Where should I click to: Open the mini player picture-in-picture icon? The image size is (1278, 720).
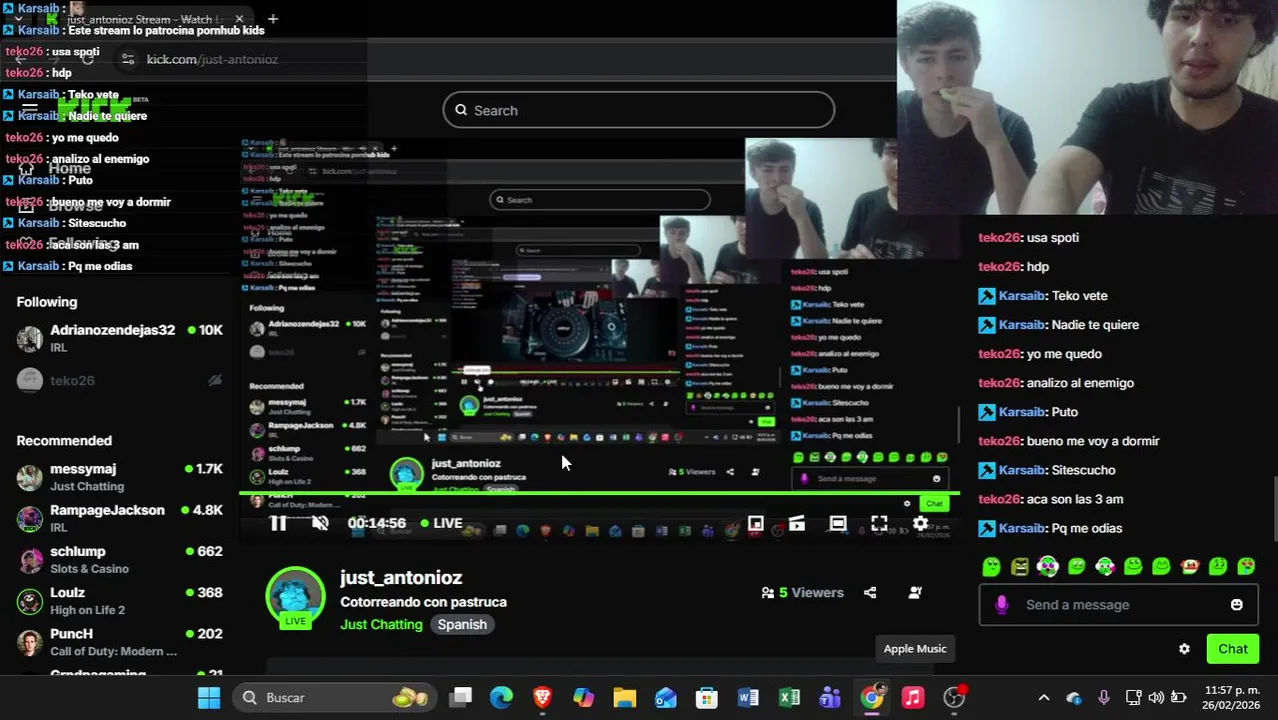pyautogui.click(x=755, y=523)
